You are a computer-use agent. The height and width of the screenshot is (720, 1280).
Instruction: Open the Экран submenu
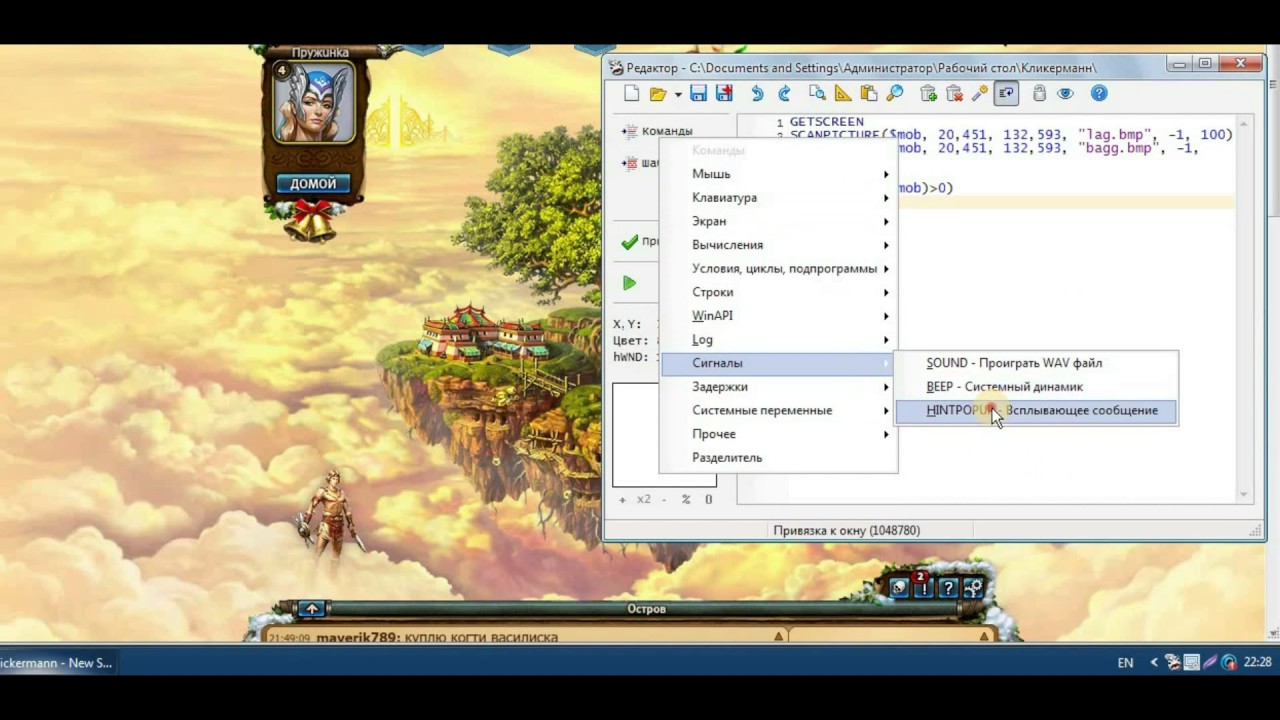779,221
